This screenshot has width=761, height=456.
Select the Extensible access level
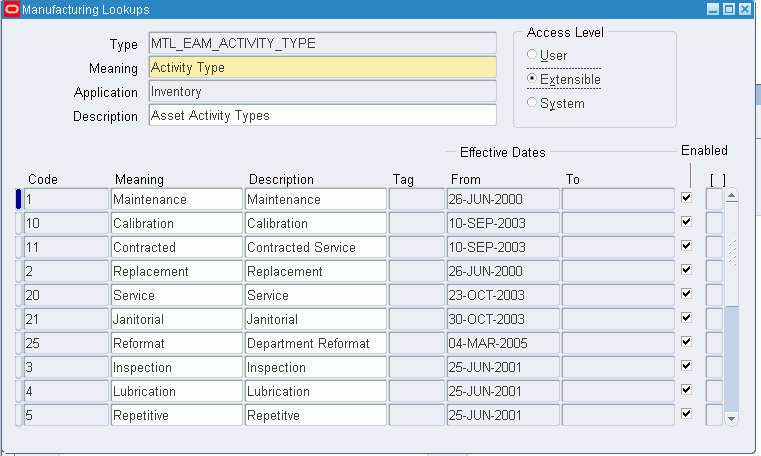tap(532, 78)
